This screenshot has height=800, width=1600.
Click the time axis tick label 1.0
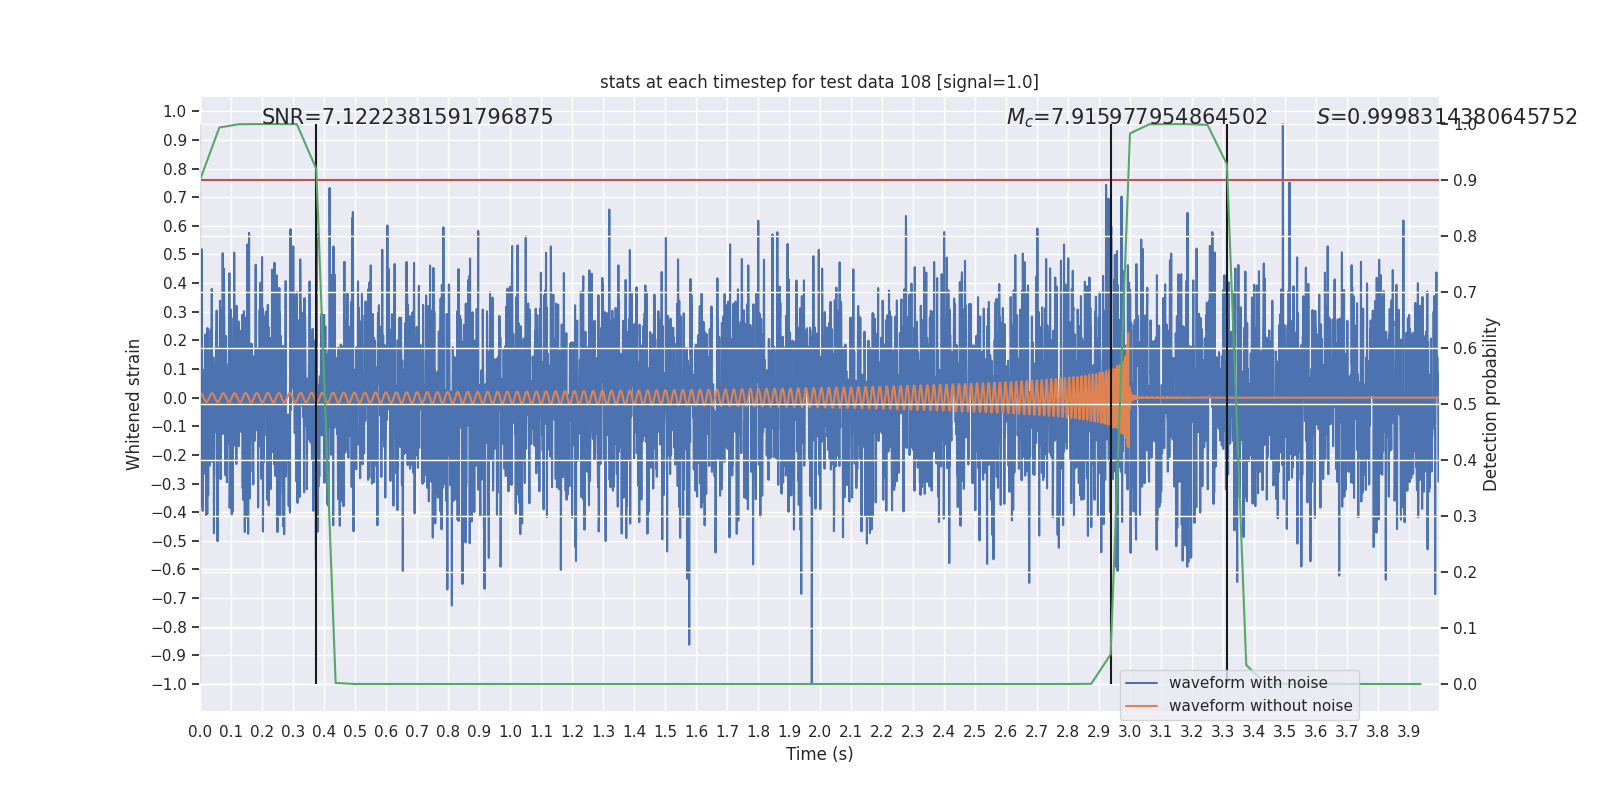[x=510, y=732]
